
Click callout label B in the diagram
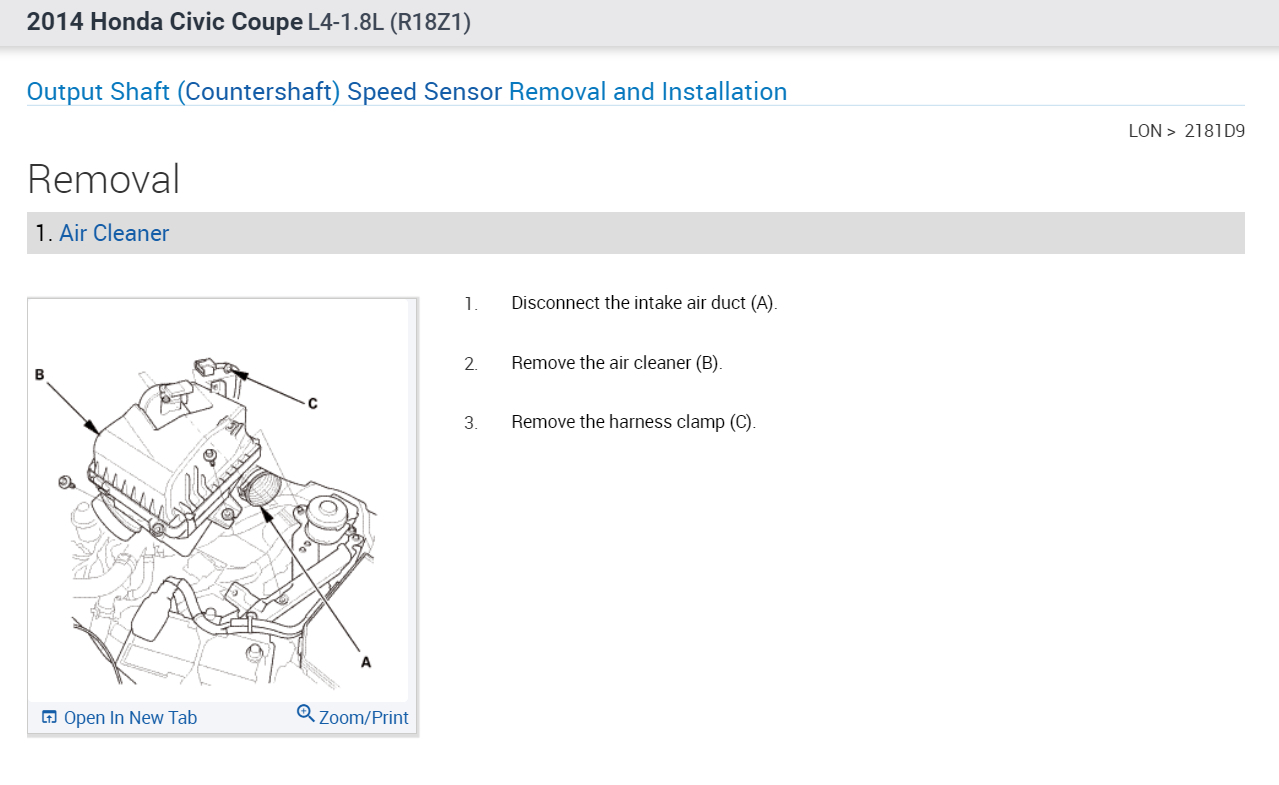39,375
